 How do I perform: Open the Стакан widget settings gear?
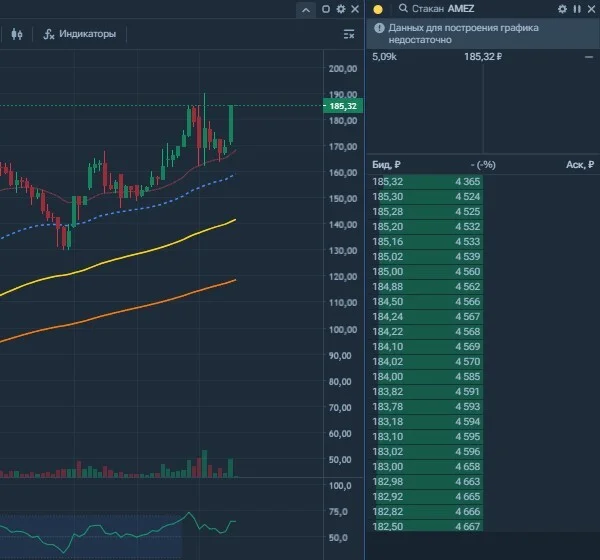tap(562, 9)
